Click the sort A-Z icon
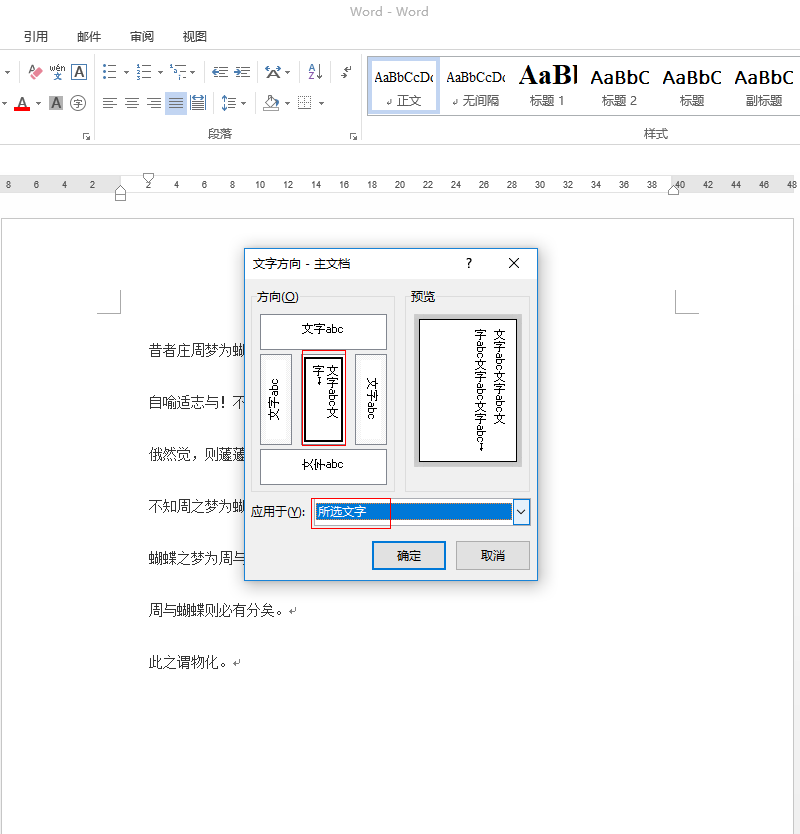This screenshot has height=834, width=800. 315,72
